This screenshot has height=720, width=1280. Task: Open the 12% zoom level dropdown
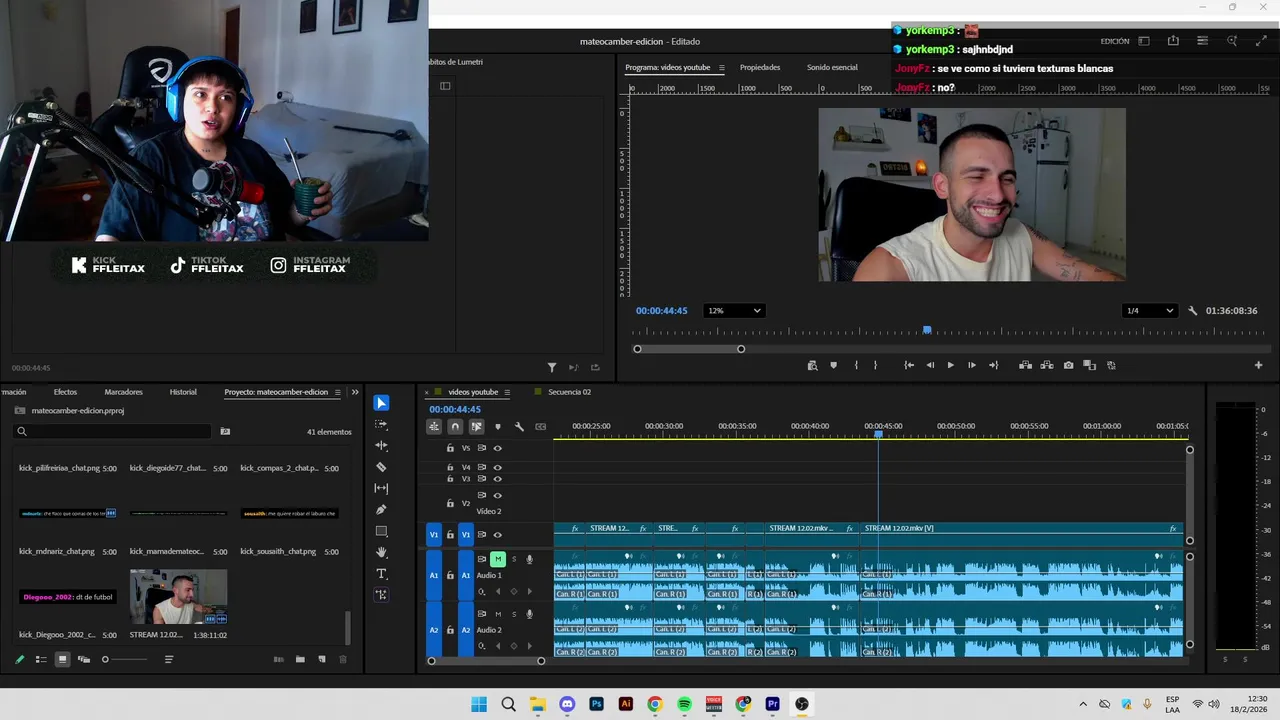(734, 311)
